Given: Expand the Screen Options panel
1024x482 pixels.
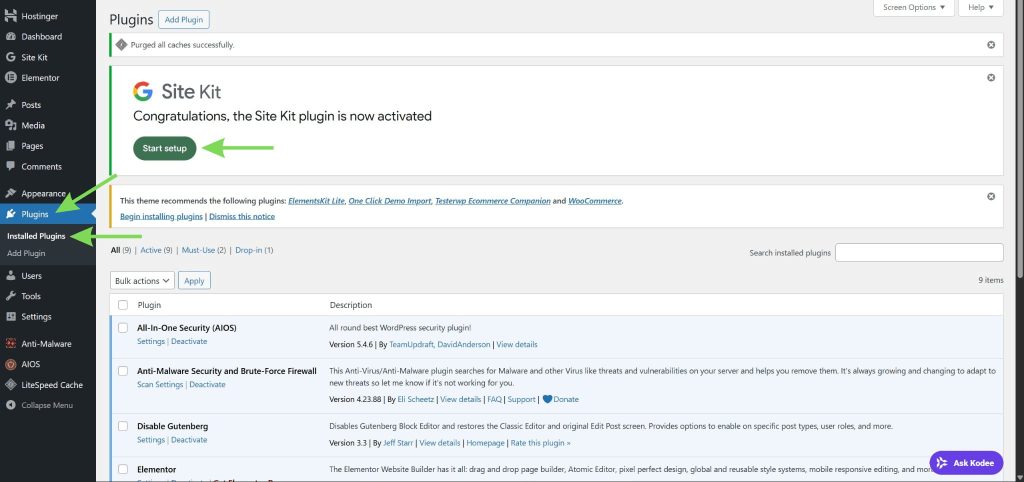Looking at the screenshot, I should click(x=914, y=8).
